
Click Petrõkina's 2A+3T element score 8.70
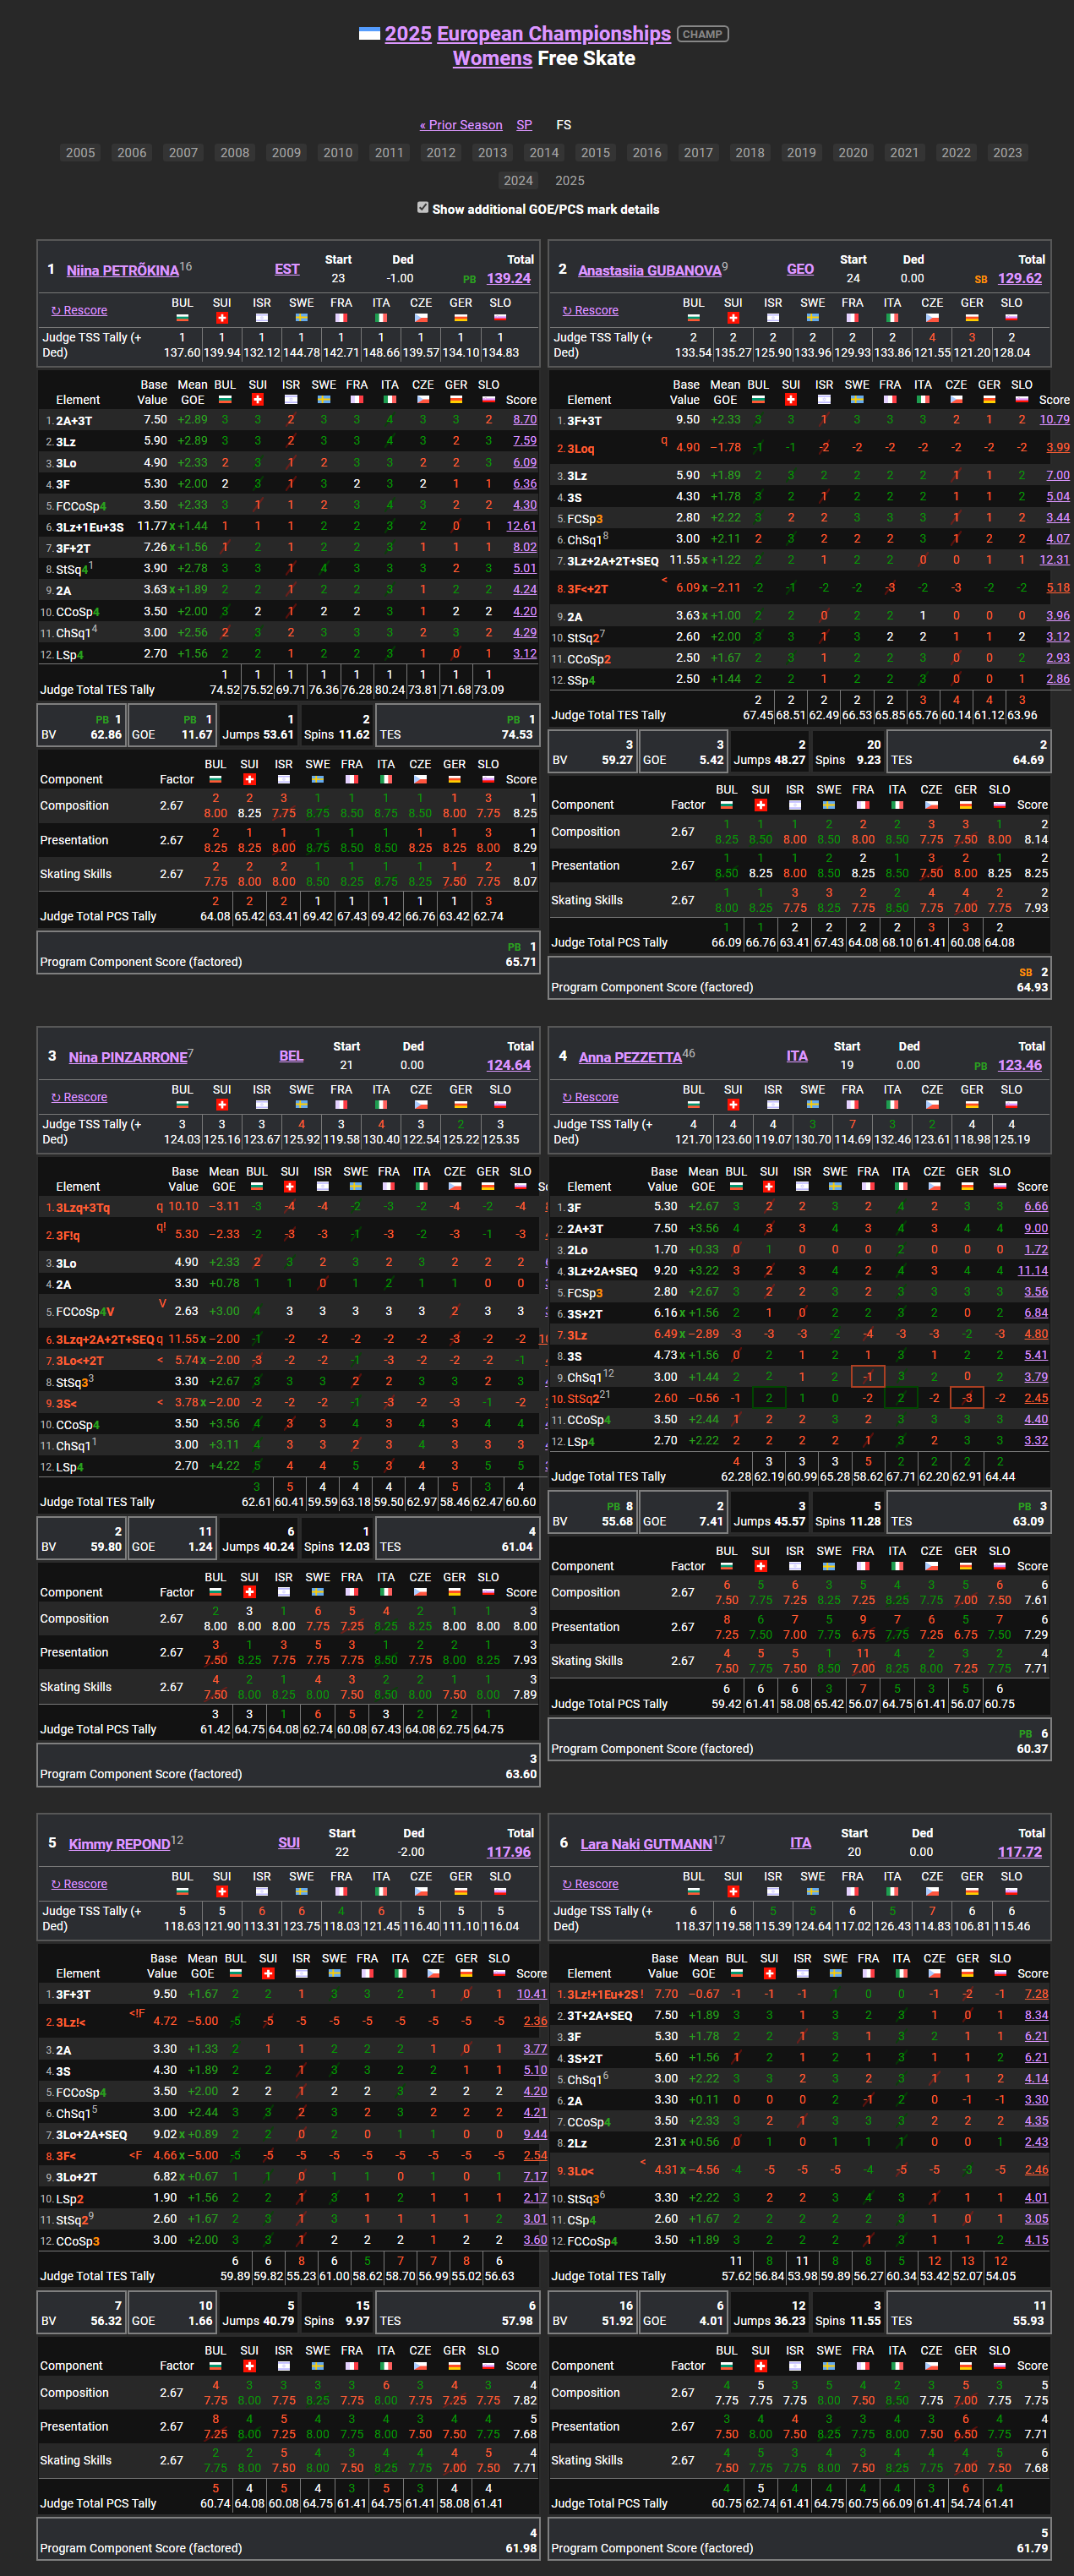[x=524, y=420]
